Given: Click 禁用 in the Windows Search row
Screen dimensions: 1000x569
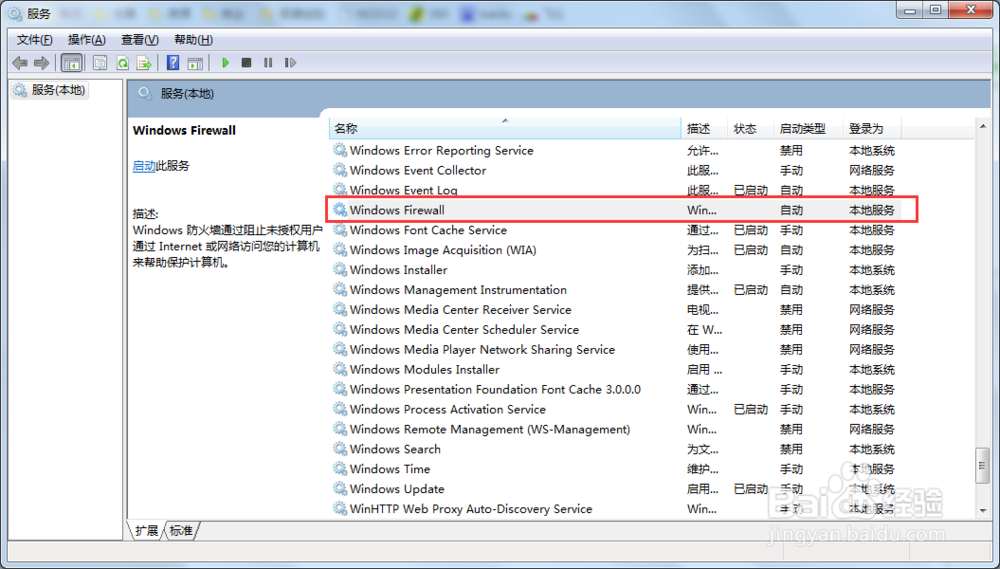Looking at the screenshot, I should point(791,449).
